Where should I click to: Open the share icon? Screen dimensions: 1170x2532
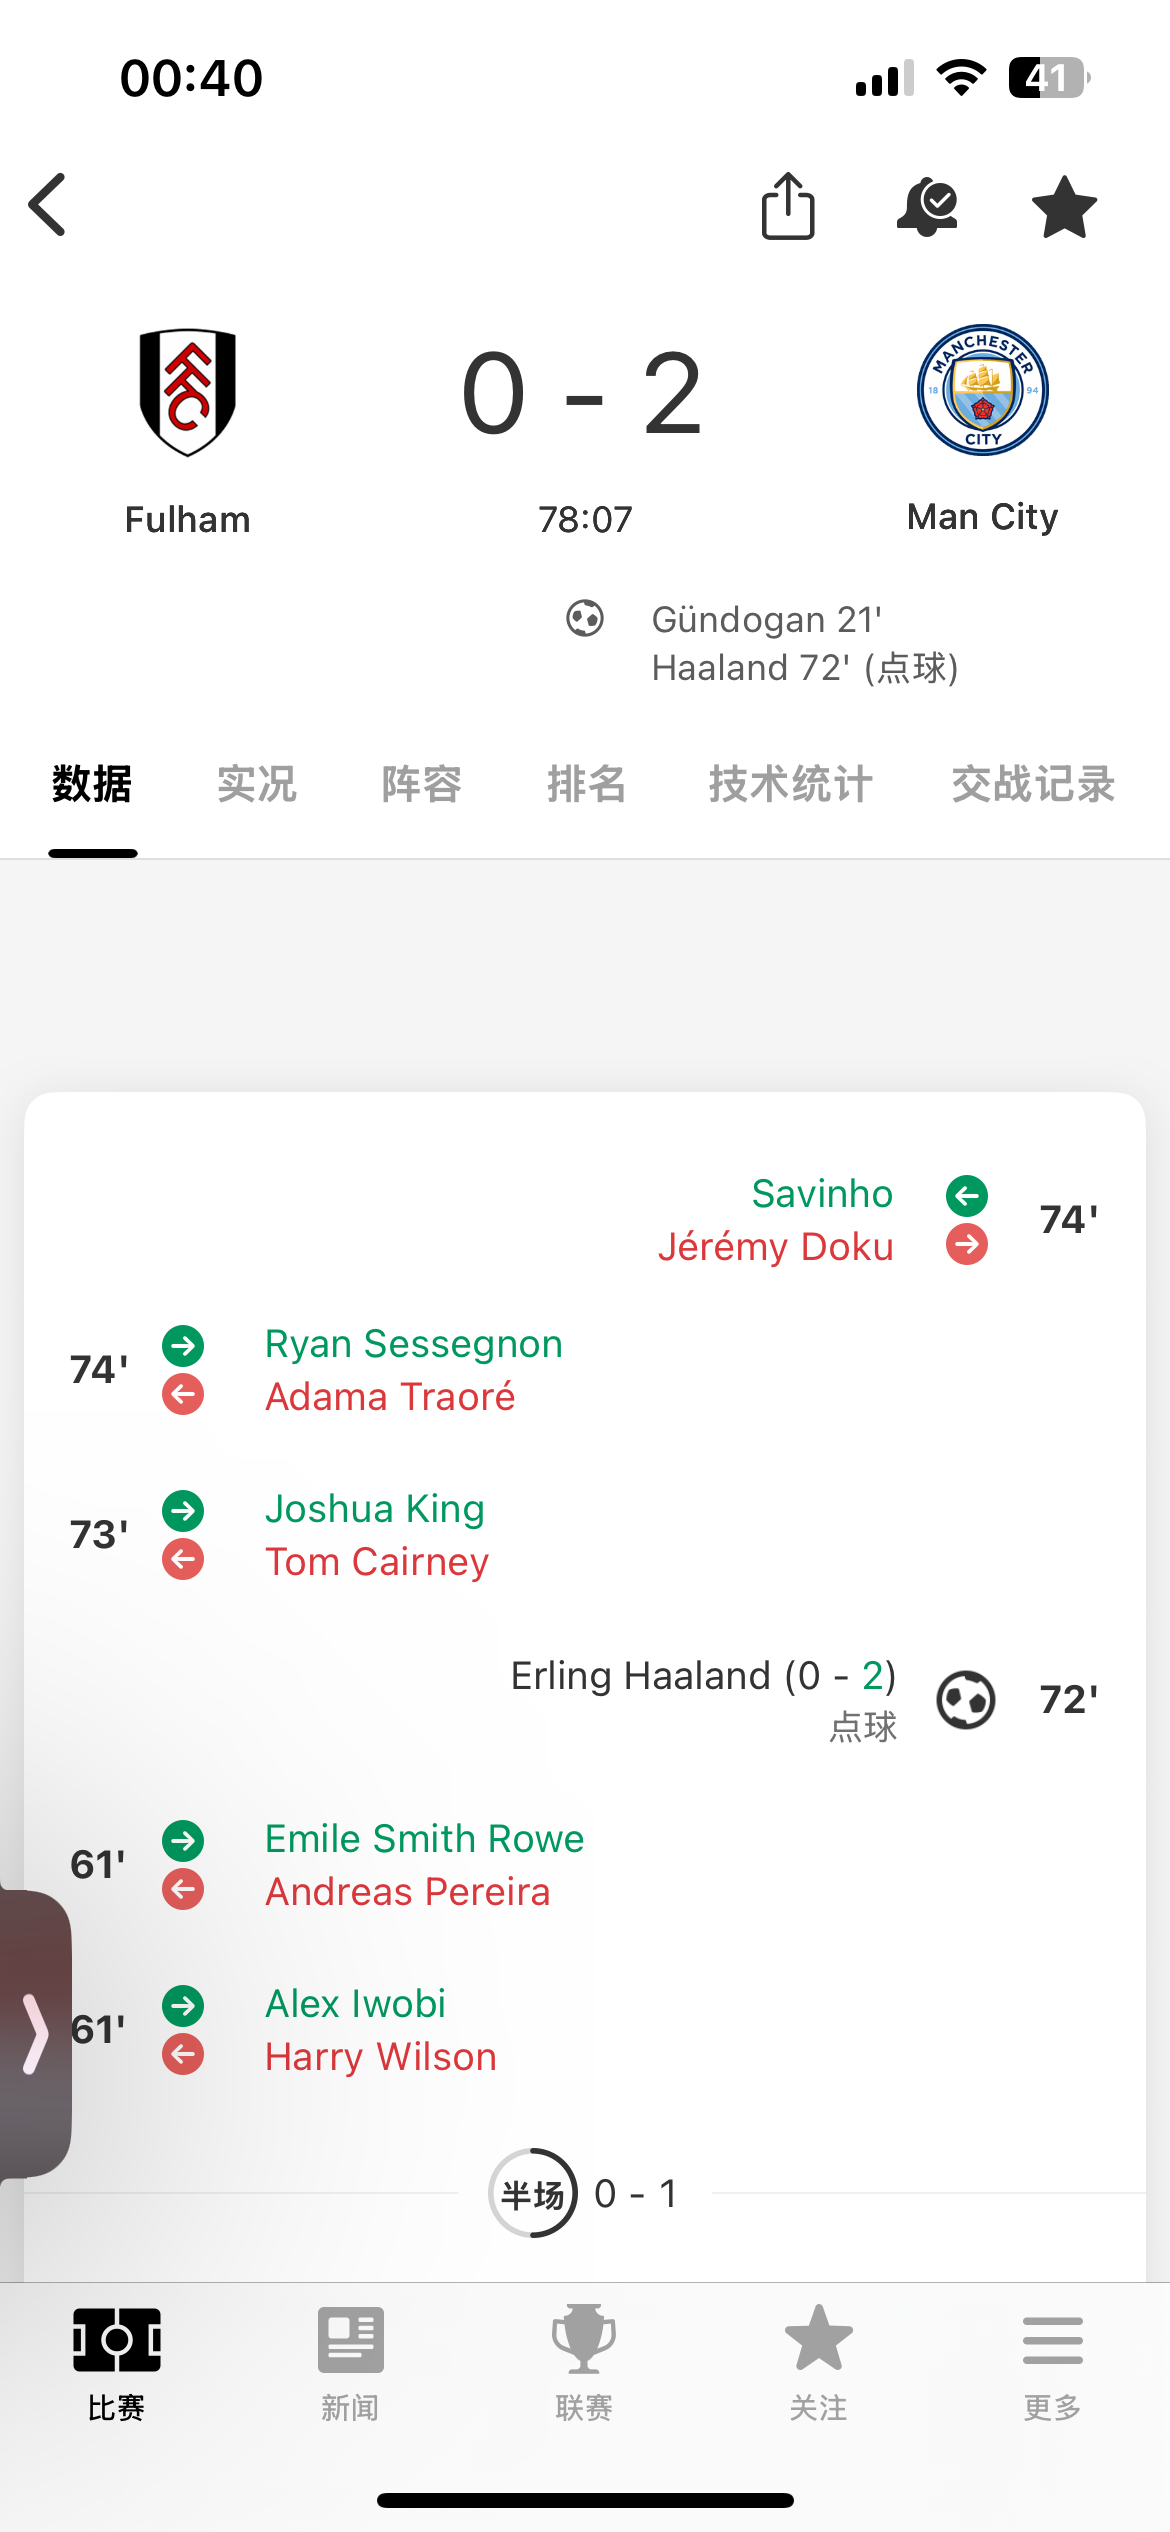[x=788, y=206]
